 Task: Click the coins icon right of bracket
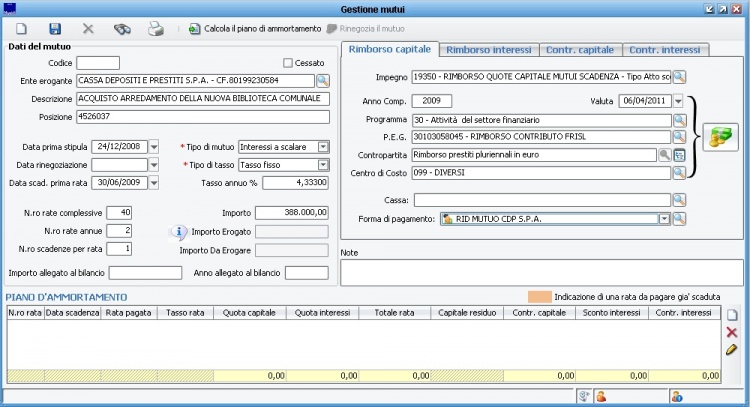tap(719, 138)
